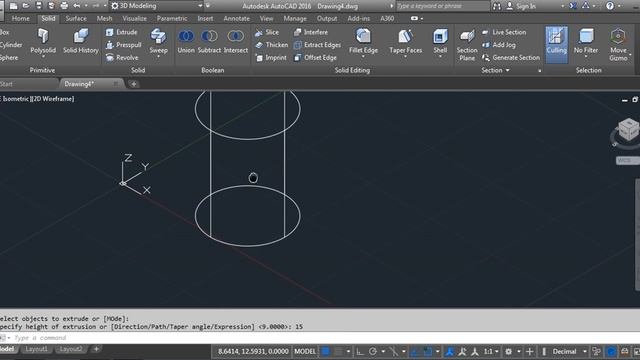
Task: Choose the Extrude command
Action: coord(122,32)
